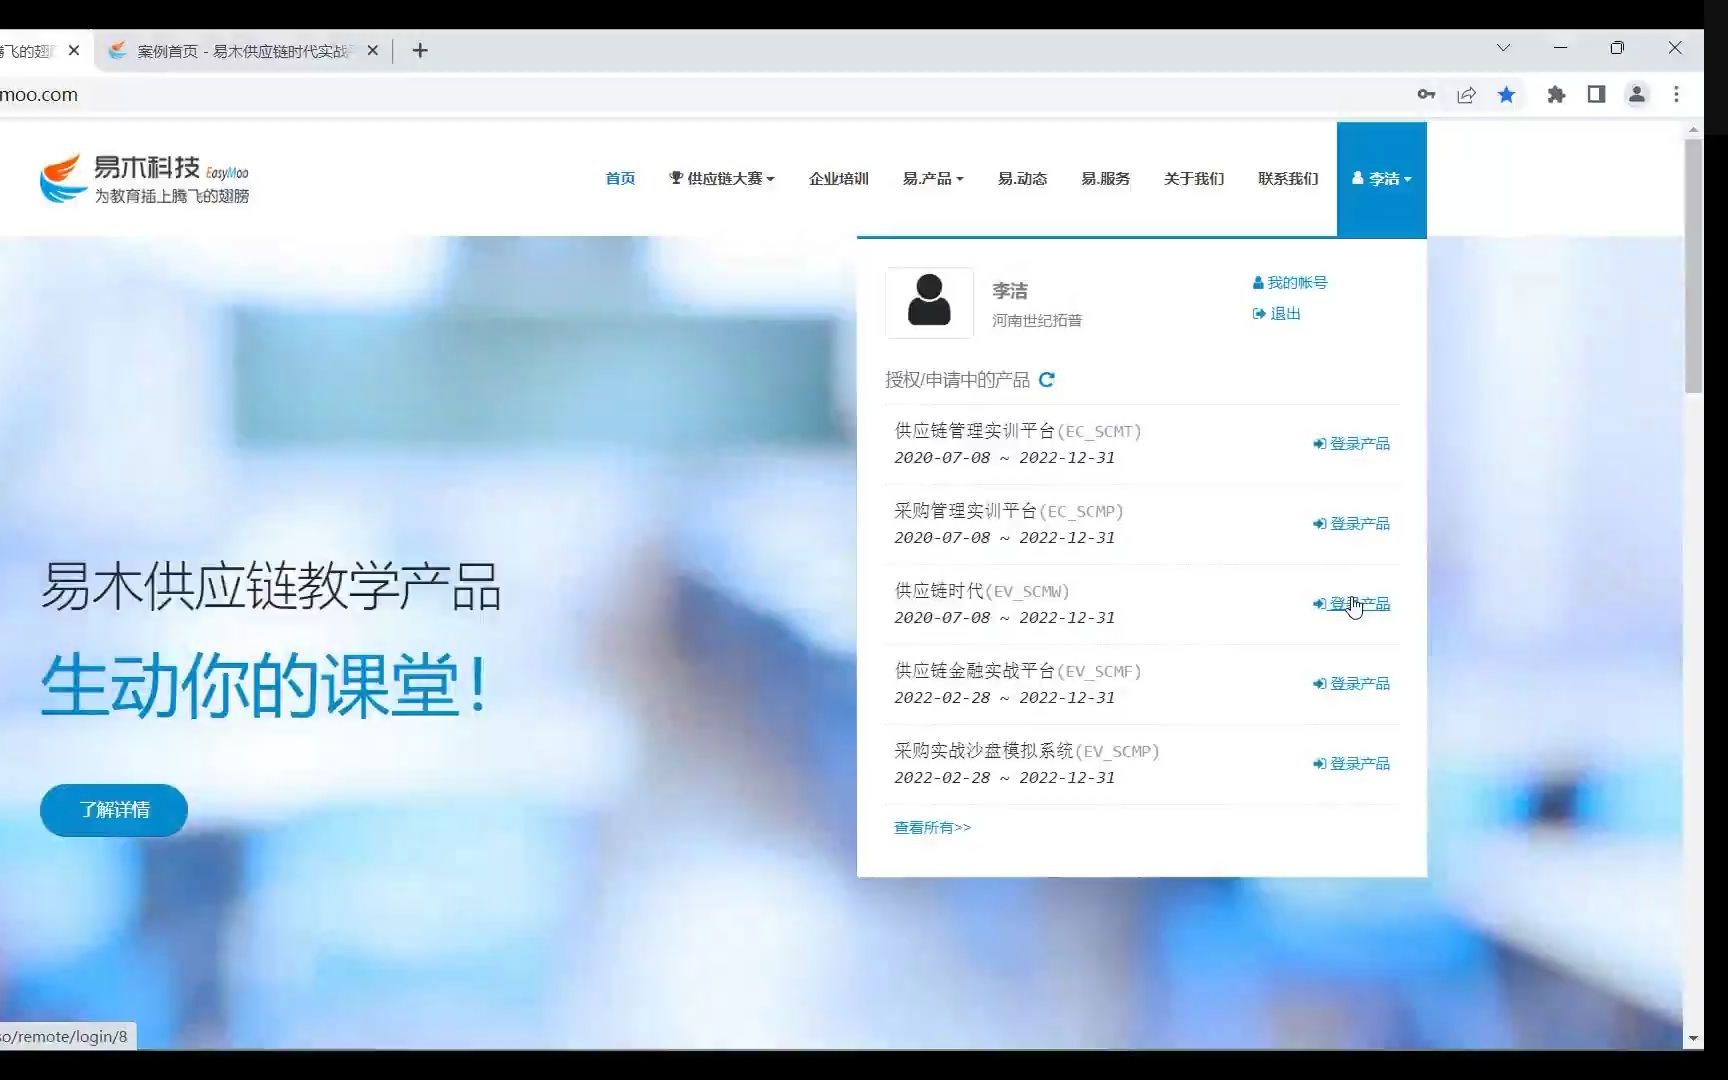The height and width of the screenshot is (1080, 1728).
Task: Open 我的帐号 account link
Action: point(1290,283)
